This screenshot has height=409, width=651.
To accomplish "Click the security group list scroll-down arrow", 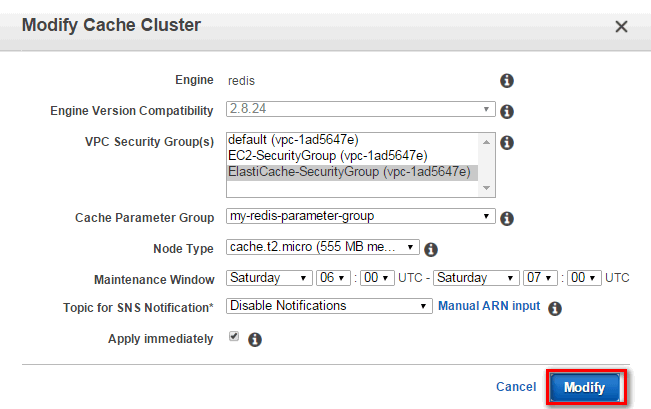I will 486,188.
